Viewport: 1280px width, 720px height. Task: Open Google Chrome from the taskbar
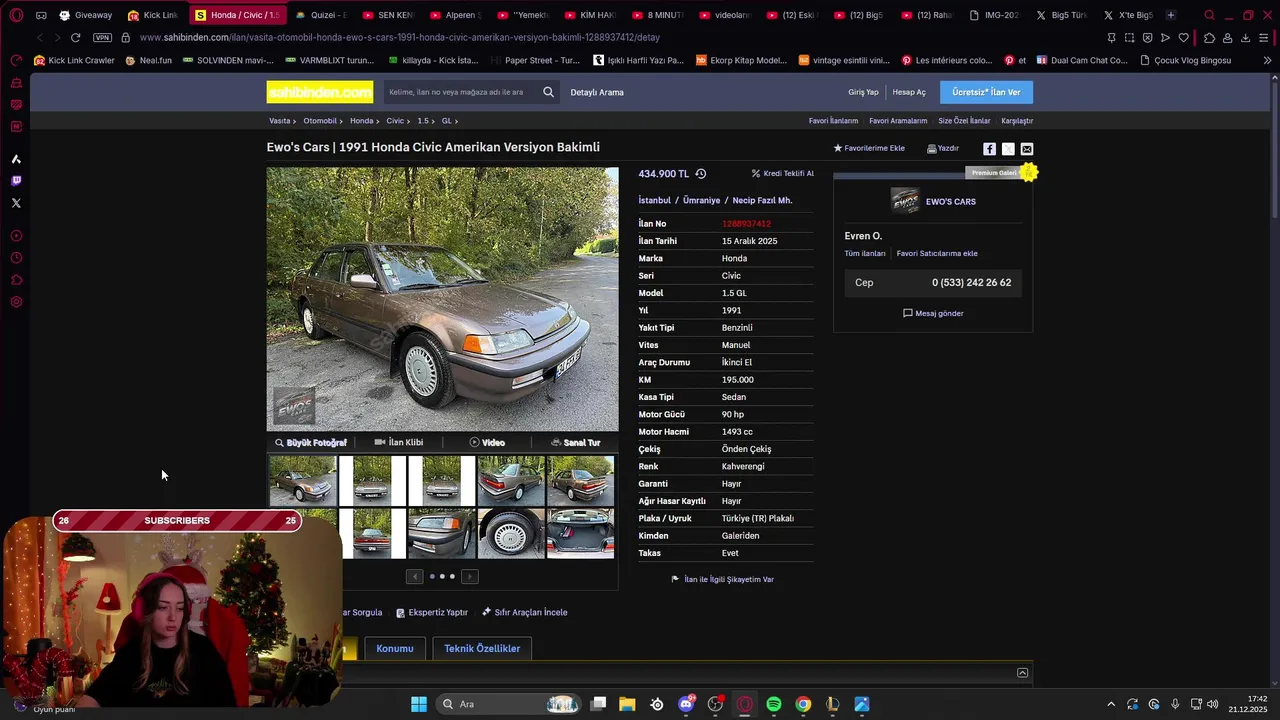click(x=803, y=704)
